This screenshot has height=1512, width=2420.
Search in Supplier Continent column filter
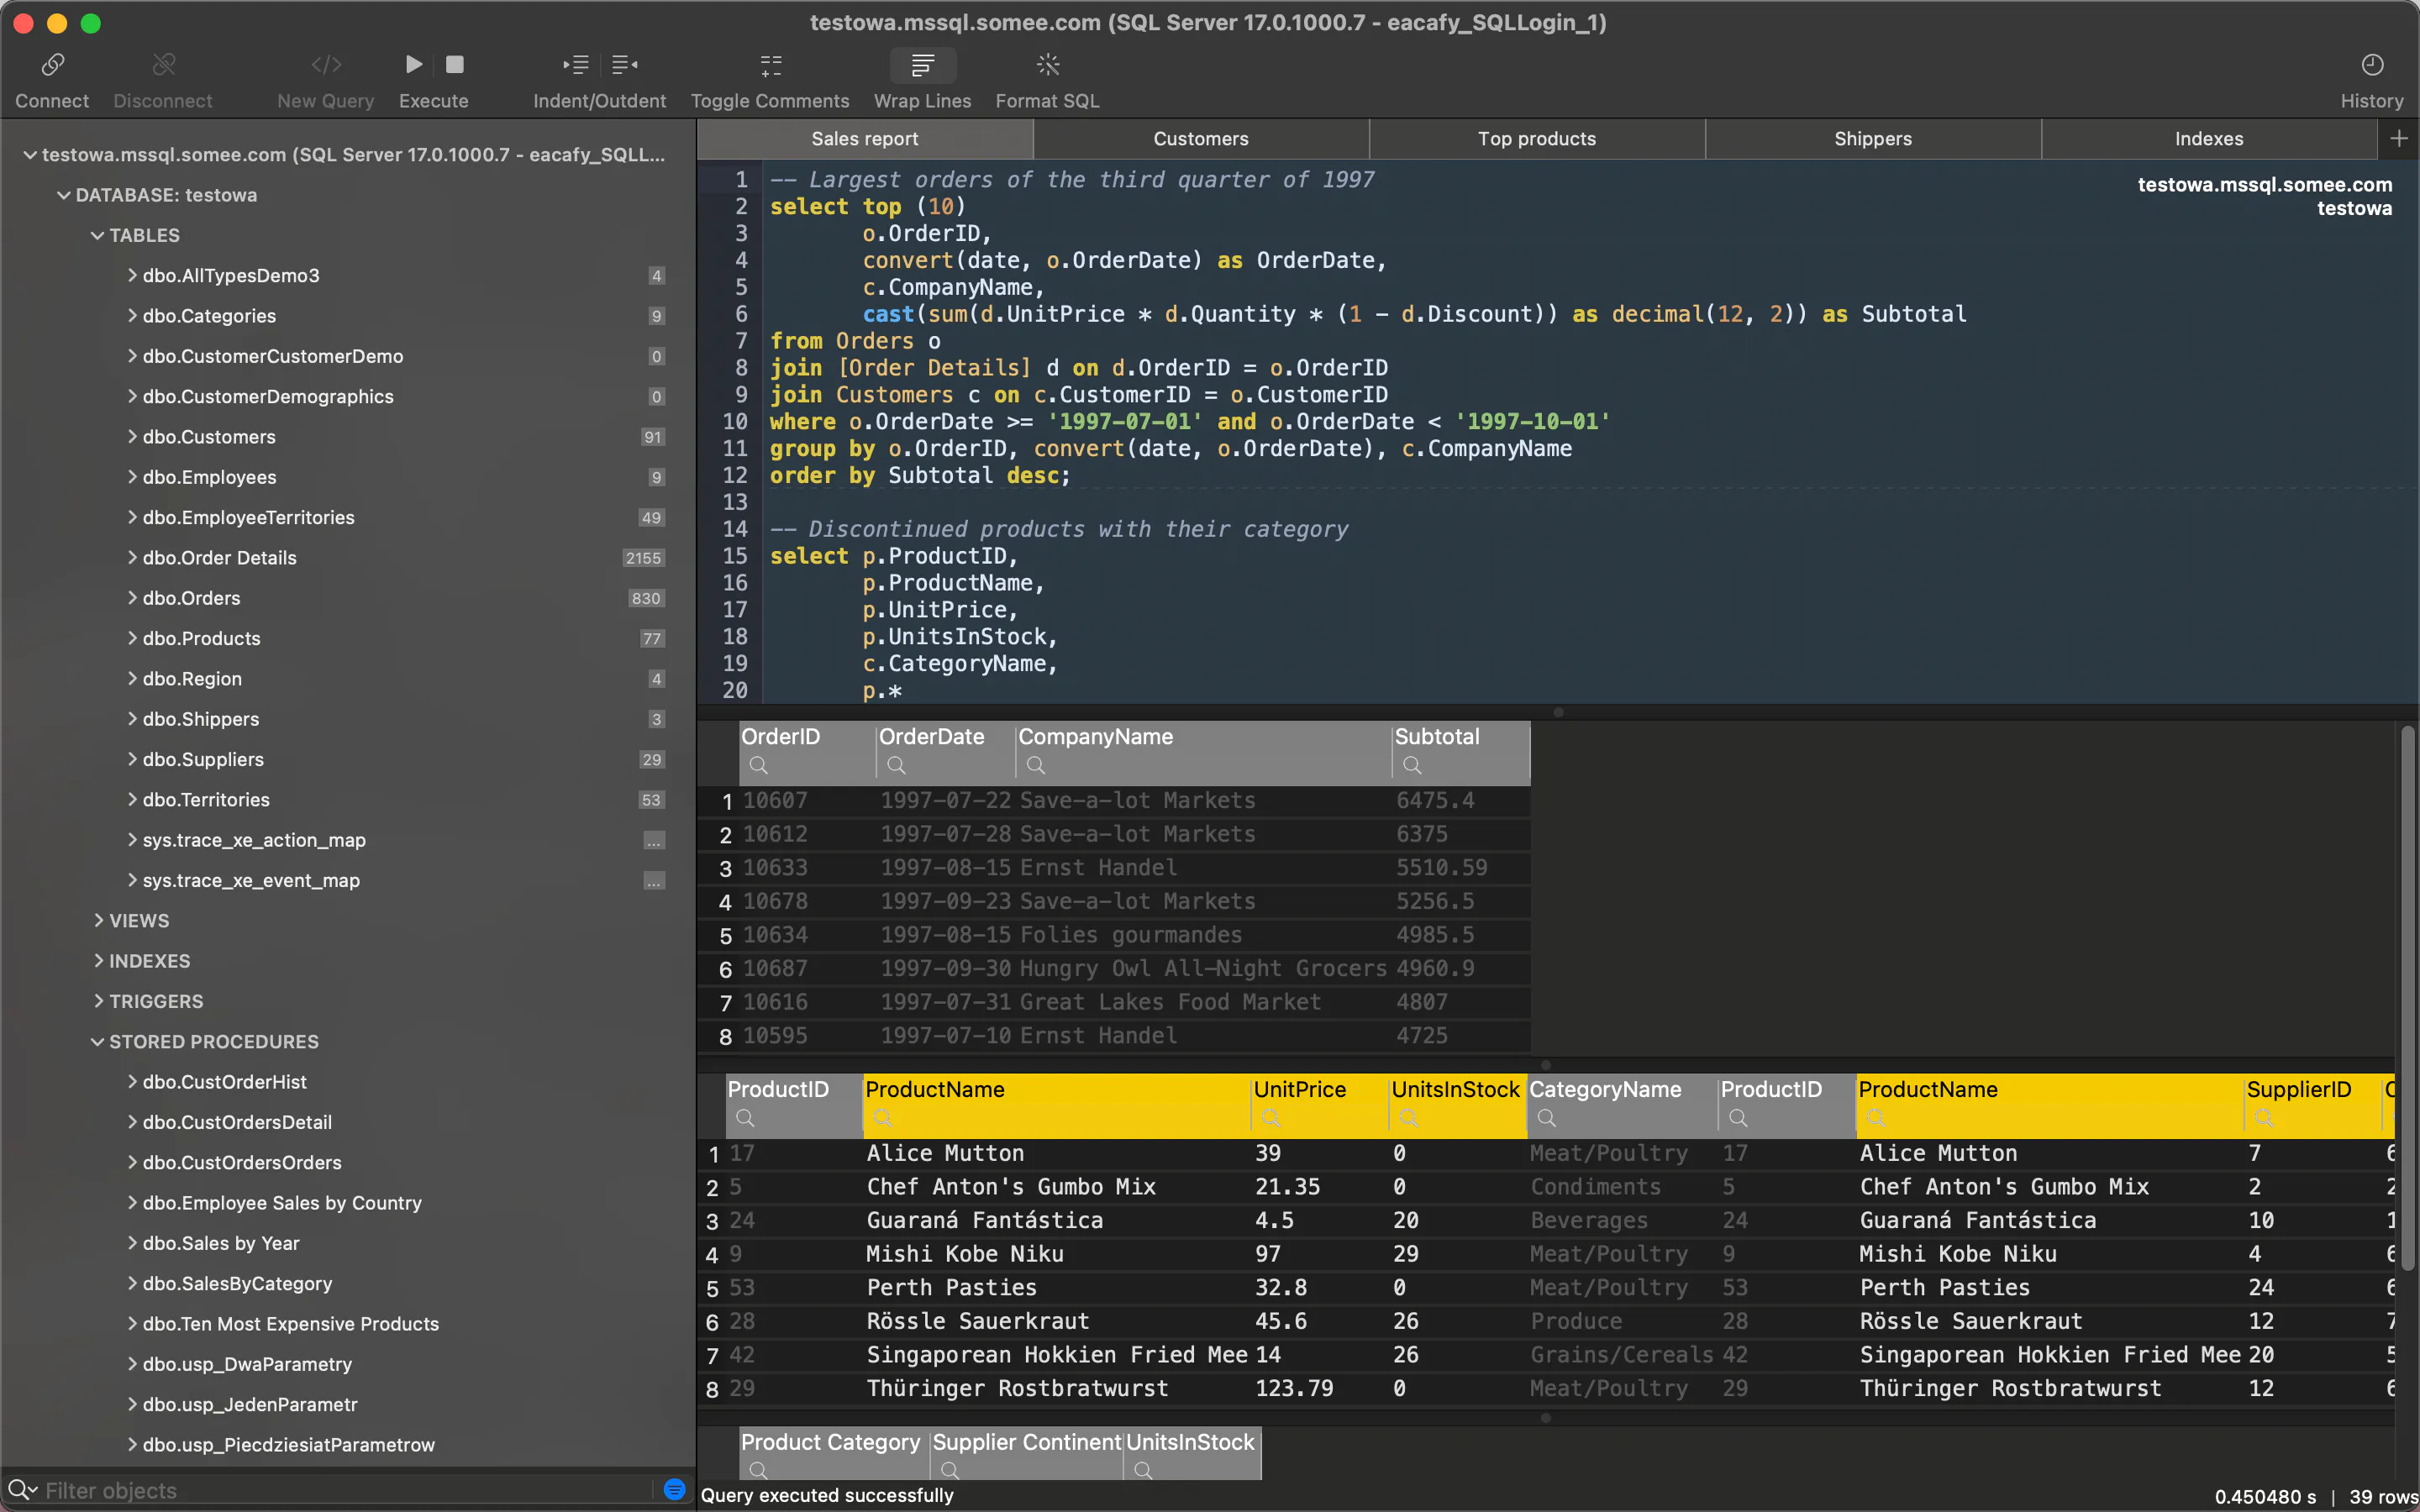pos(950,1469)
